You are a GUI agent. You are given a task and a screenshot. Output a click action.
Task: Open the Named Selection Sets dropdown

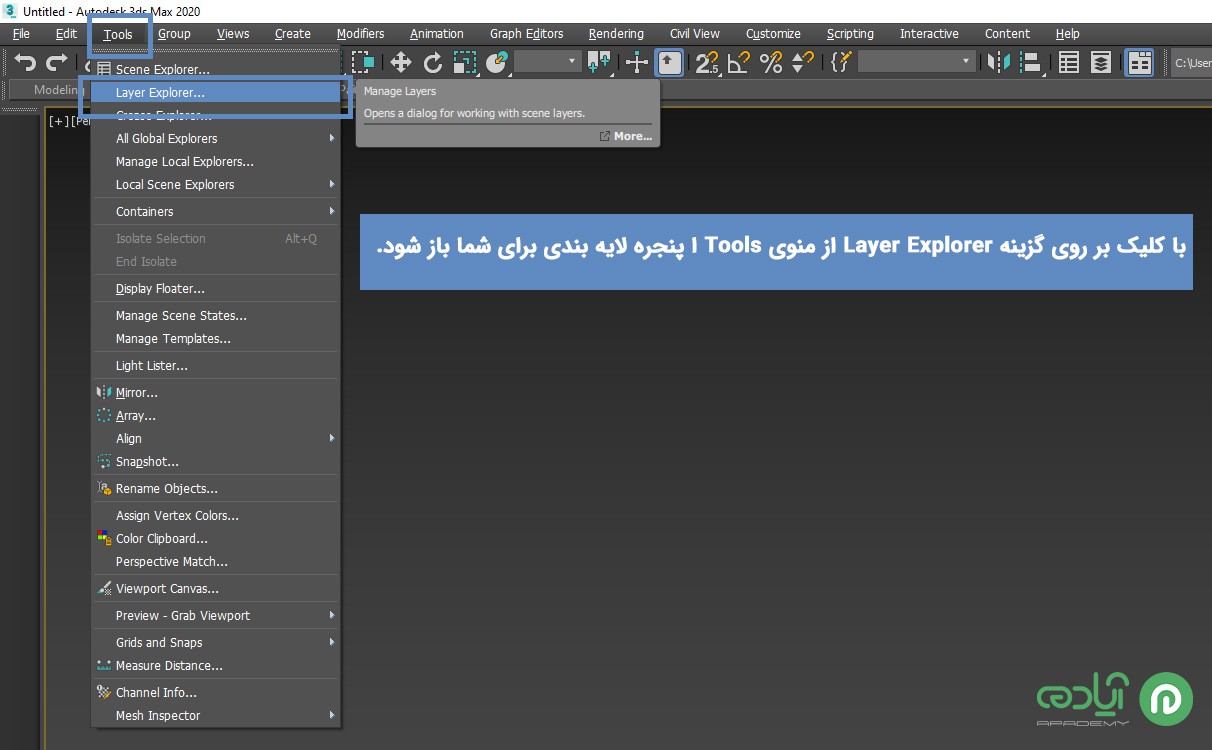pos(916,62)
